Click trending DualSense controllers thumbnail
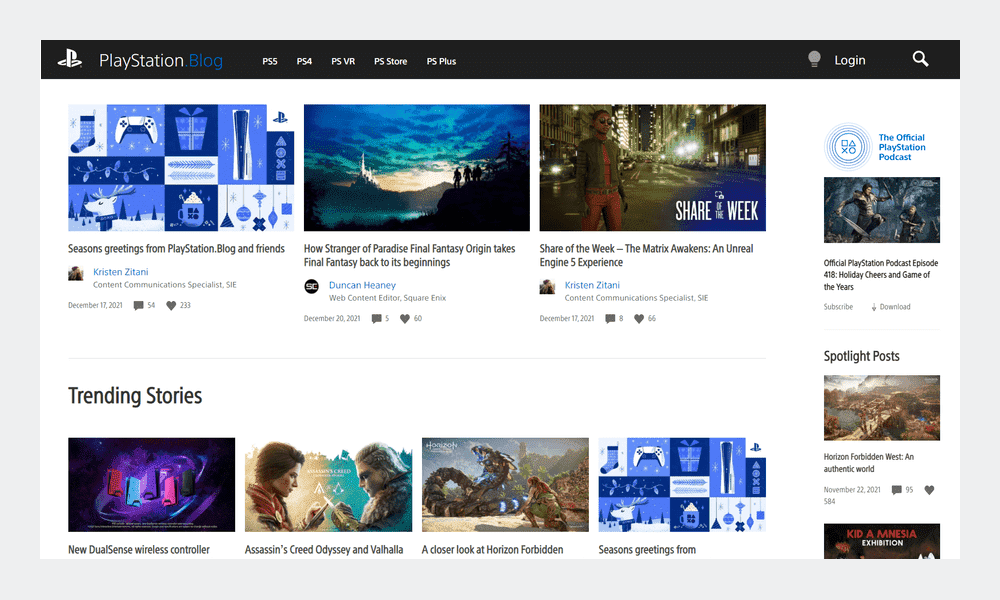This screenshot has height=600, width=1000. 152,485
